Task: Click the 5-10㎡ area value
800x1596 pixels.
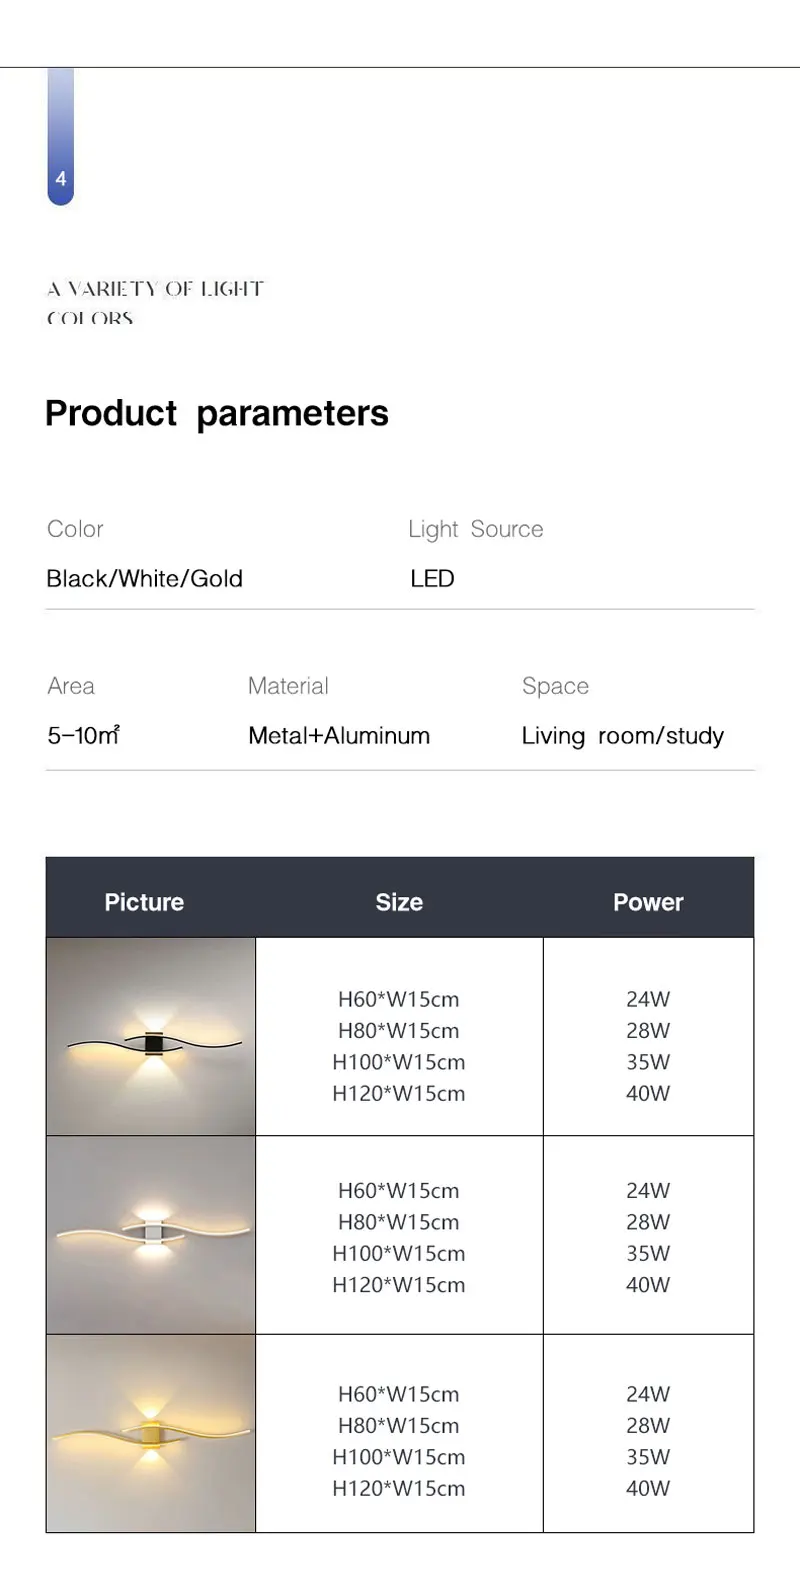Action: point(83,736)
